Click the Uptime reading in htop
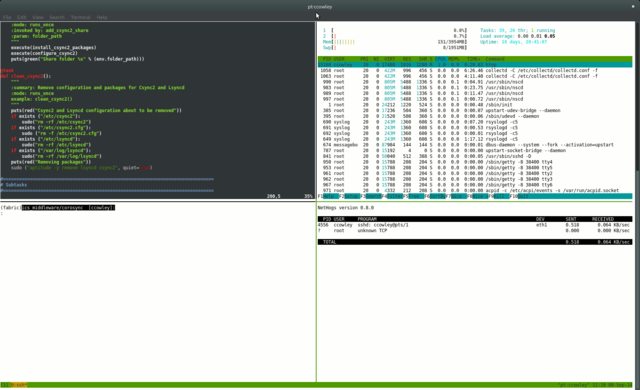This screenshot has height=390, width=640. tap(513, 42)
